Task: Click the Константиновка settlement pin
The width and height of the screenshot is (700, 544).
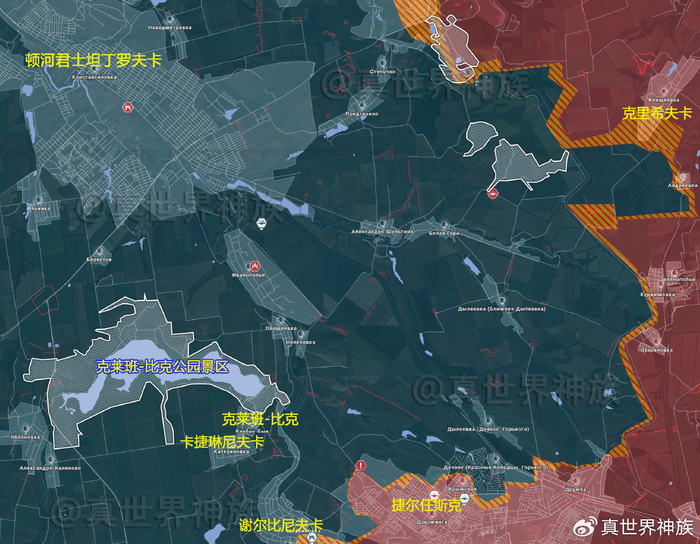Action: click(x=94, y=69)
